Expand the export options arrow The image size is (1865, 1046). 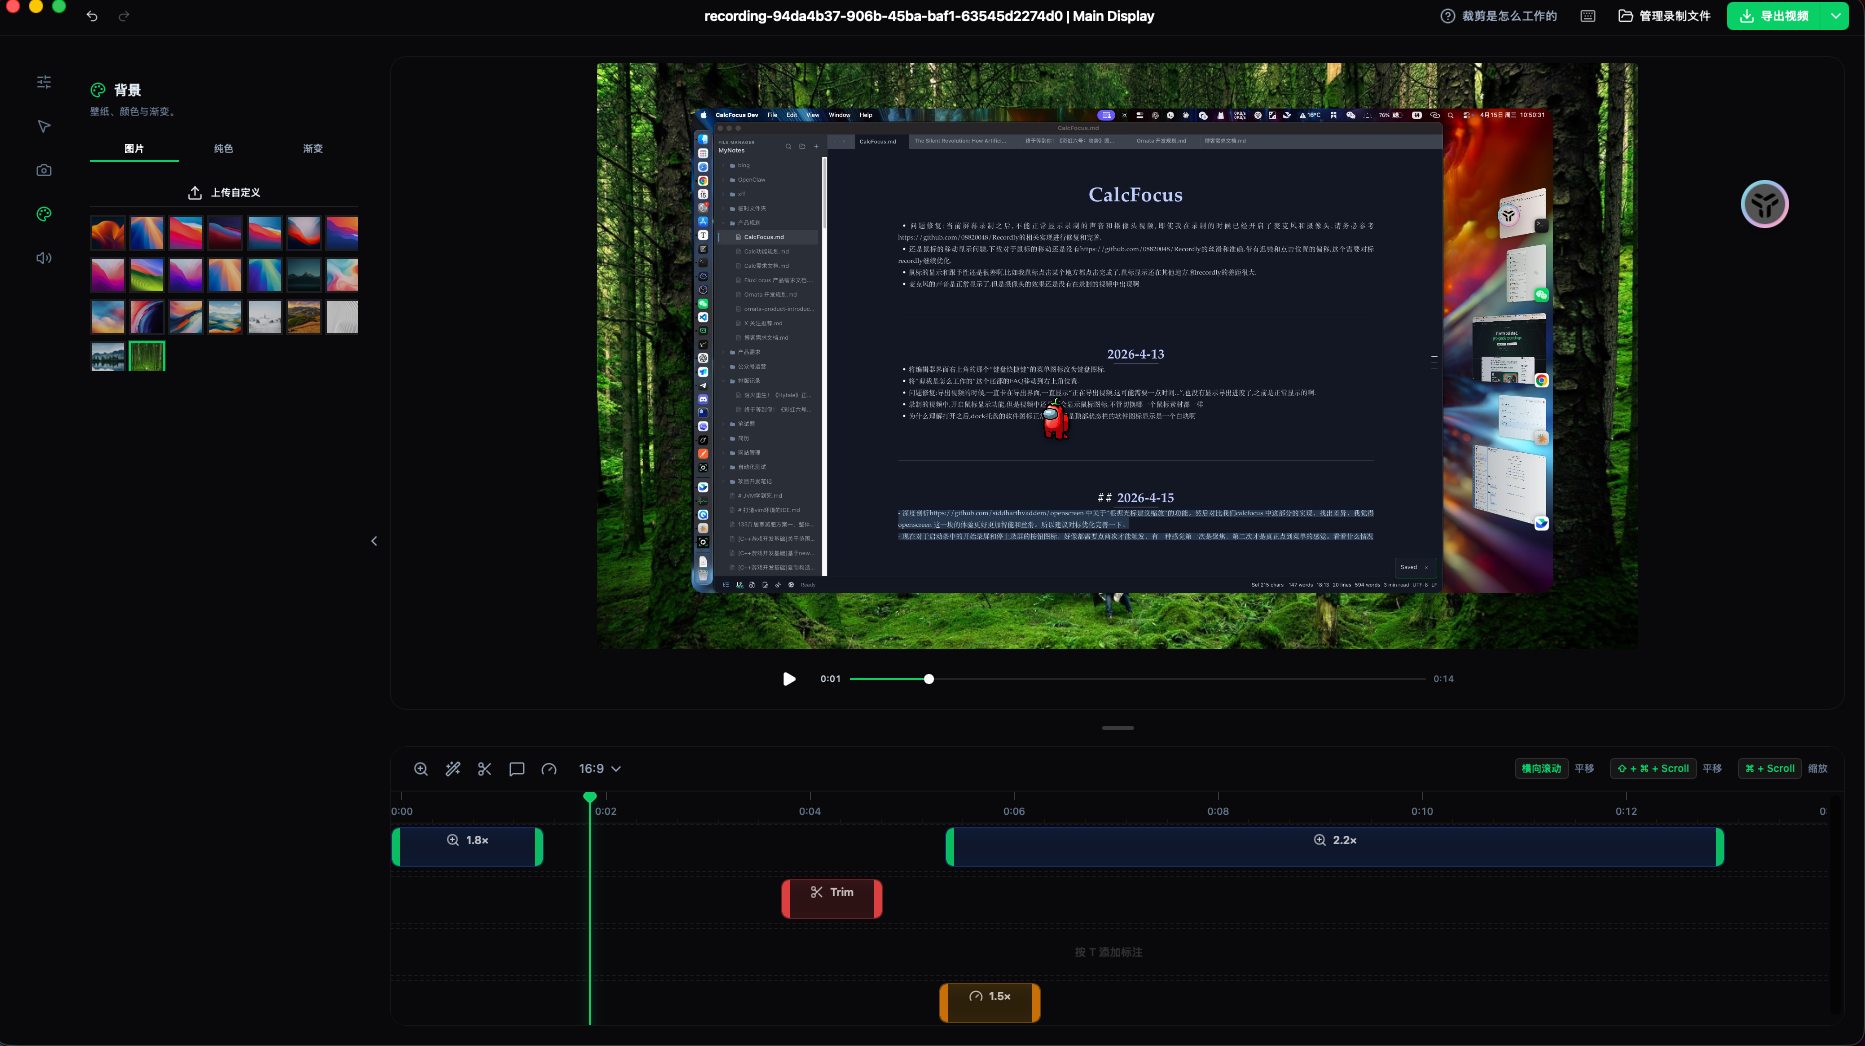1836,16
